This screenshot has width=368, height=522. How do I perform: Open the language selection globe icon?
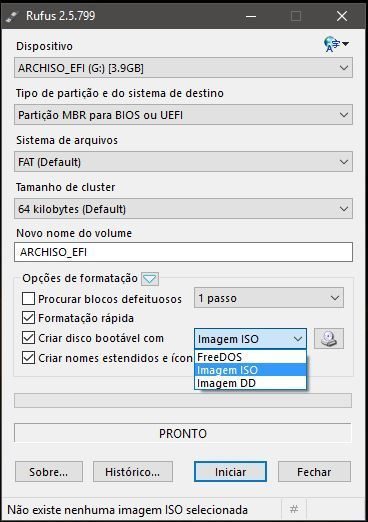point(336,44)
